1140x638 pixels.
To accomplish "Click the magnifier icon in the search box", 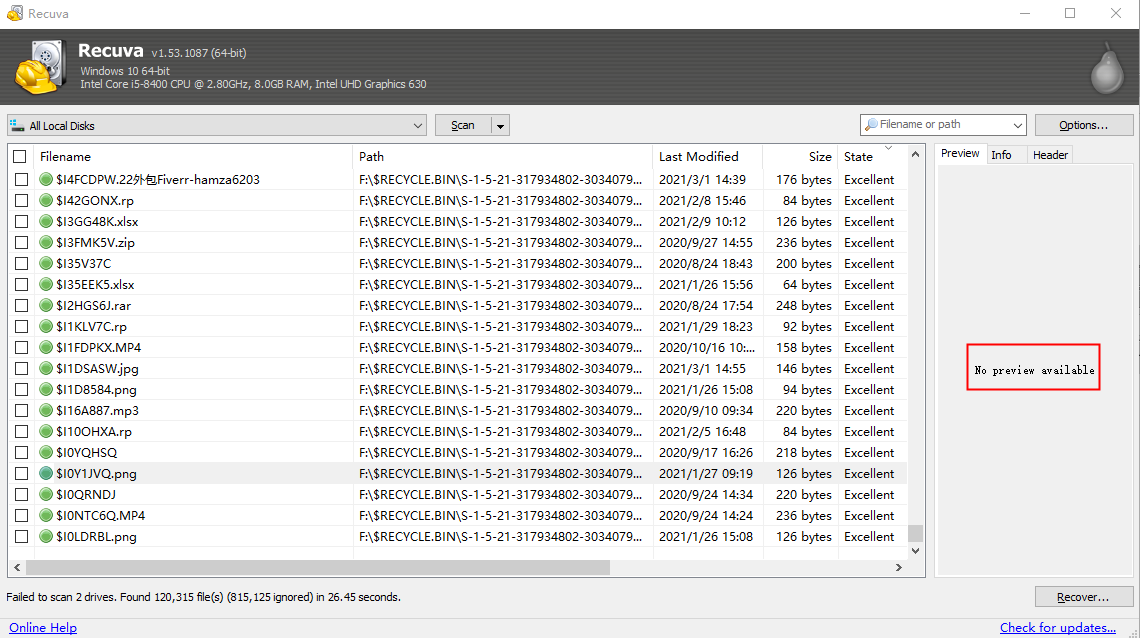I will (x=873, y=124).
